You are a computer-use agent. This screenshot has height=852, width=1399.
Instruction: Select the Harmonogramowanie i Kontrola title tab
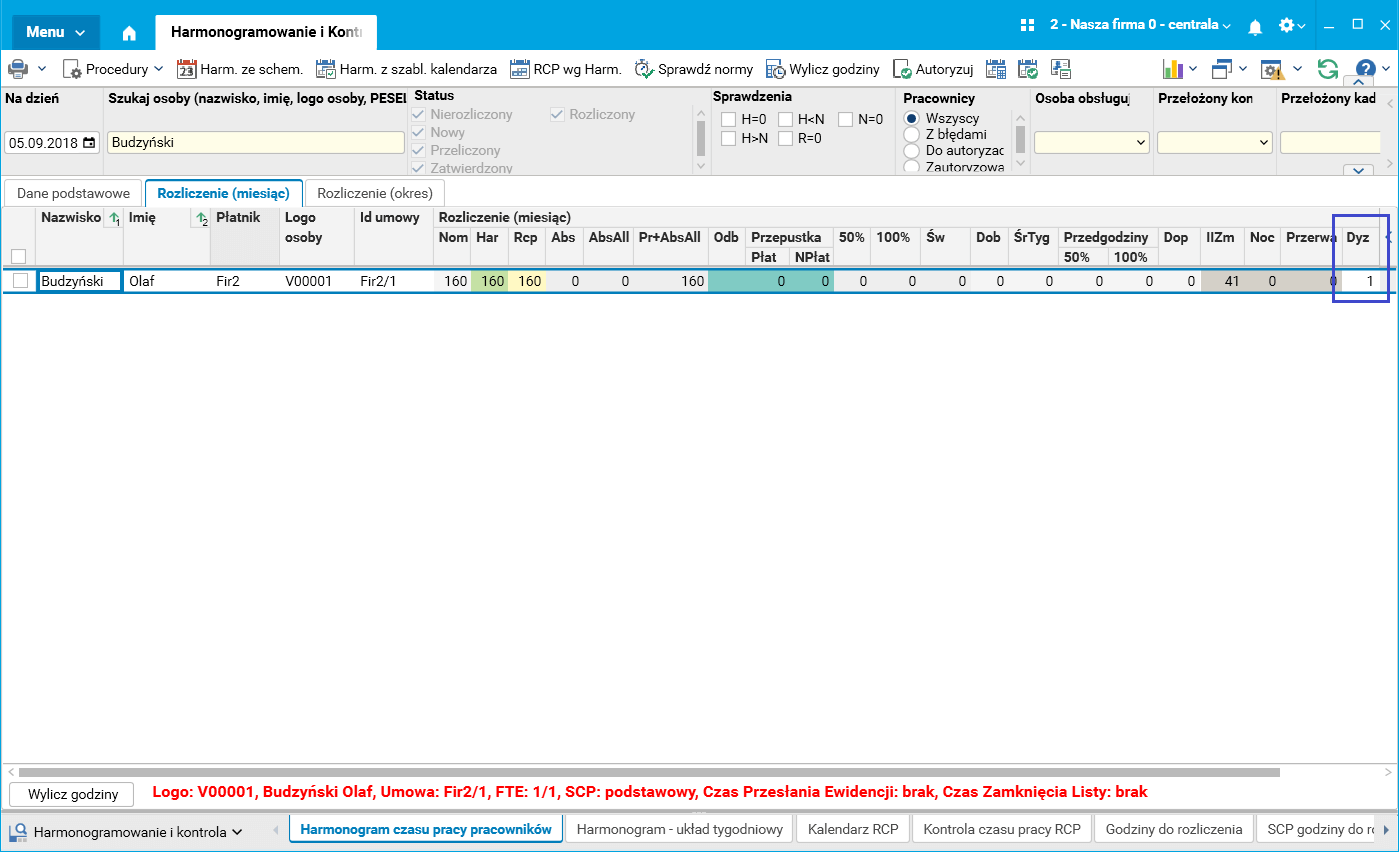pyautogui.click(x=266, y=32)
